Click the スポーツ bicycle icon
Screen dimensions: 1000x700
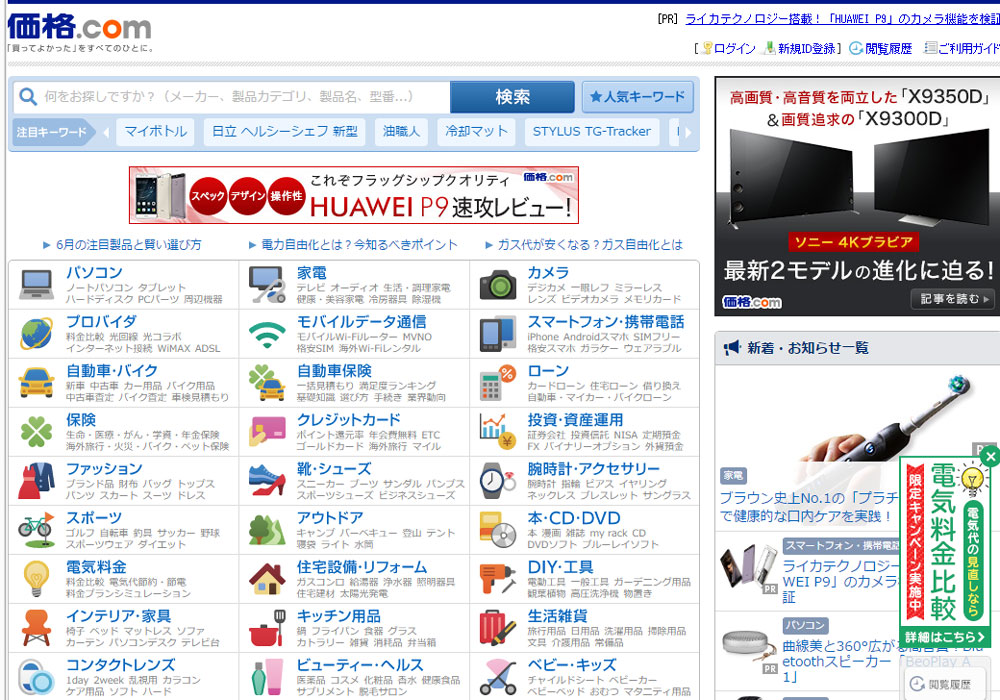click(36, 530)
